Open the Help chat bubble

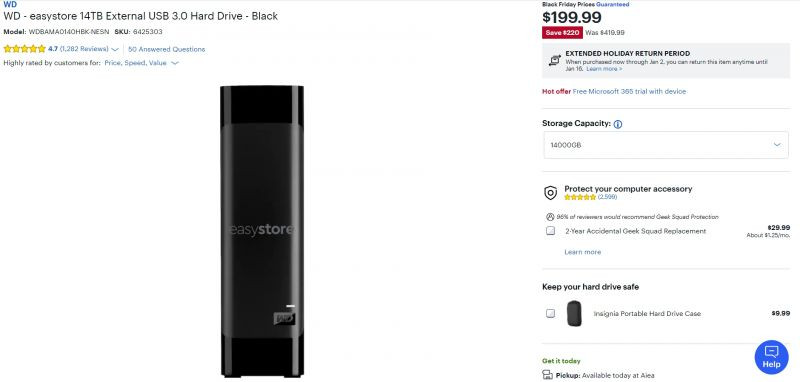click(x=771, y=357)
